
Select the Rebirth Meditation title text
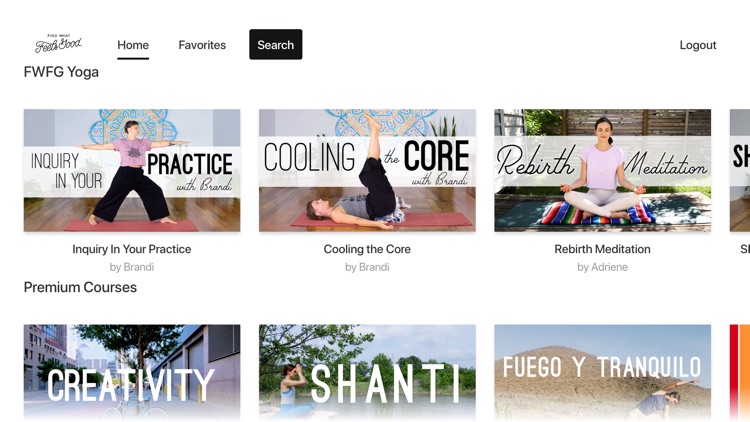pyautogui.click(x=602, y=249)
